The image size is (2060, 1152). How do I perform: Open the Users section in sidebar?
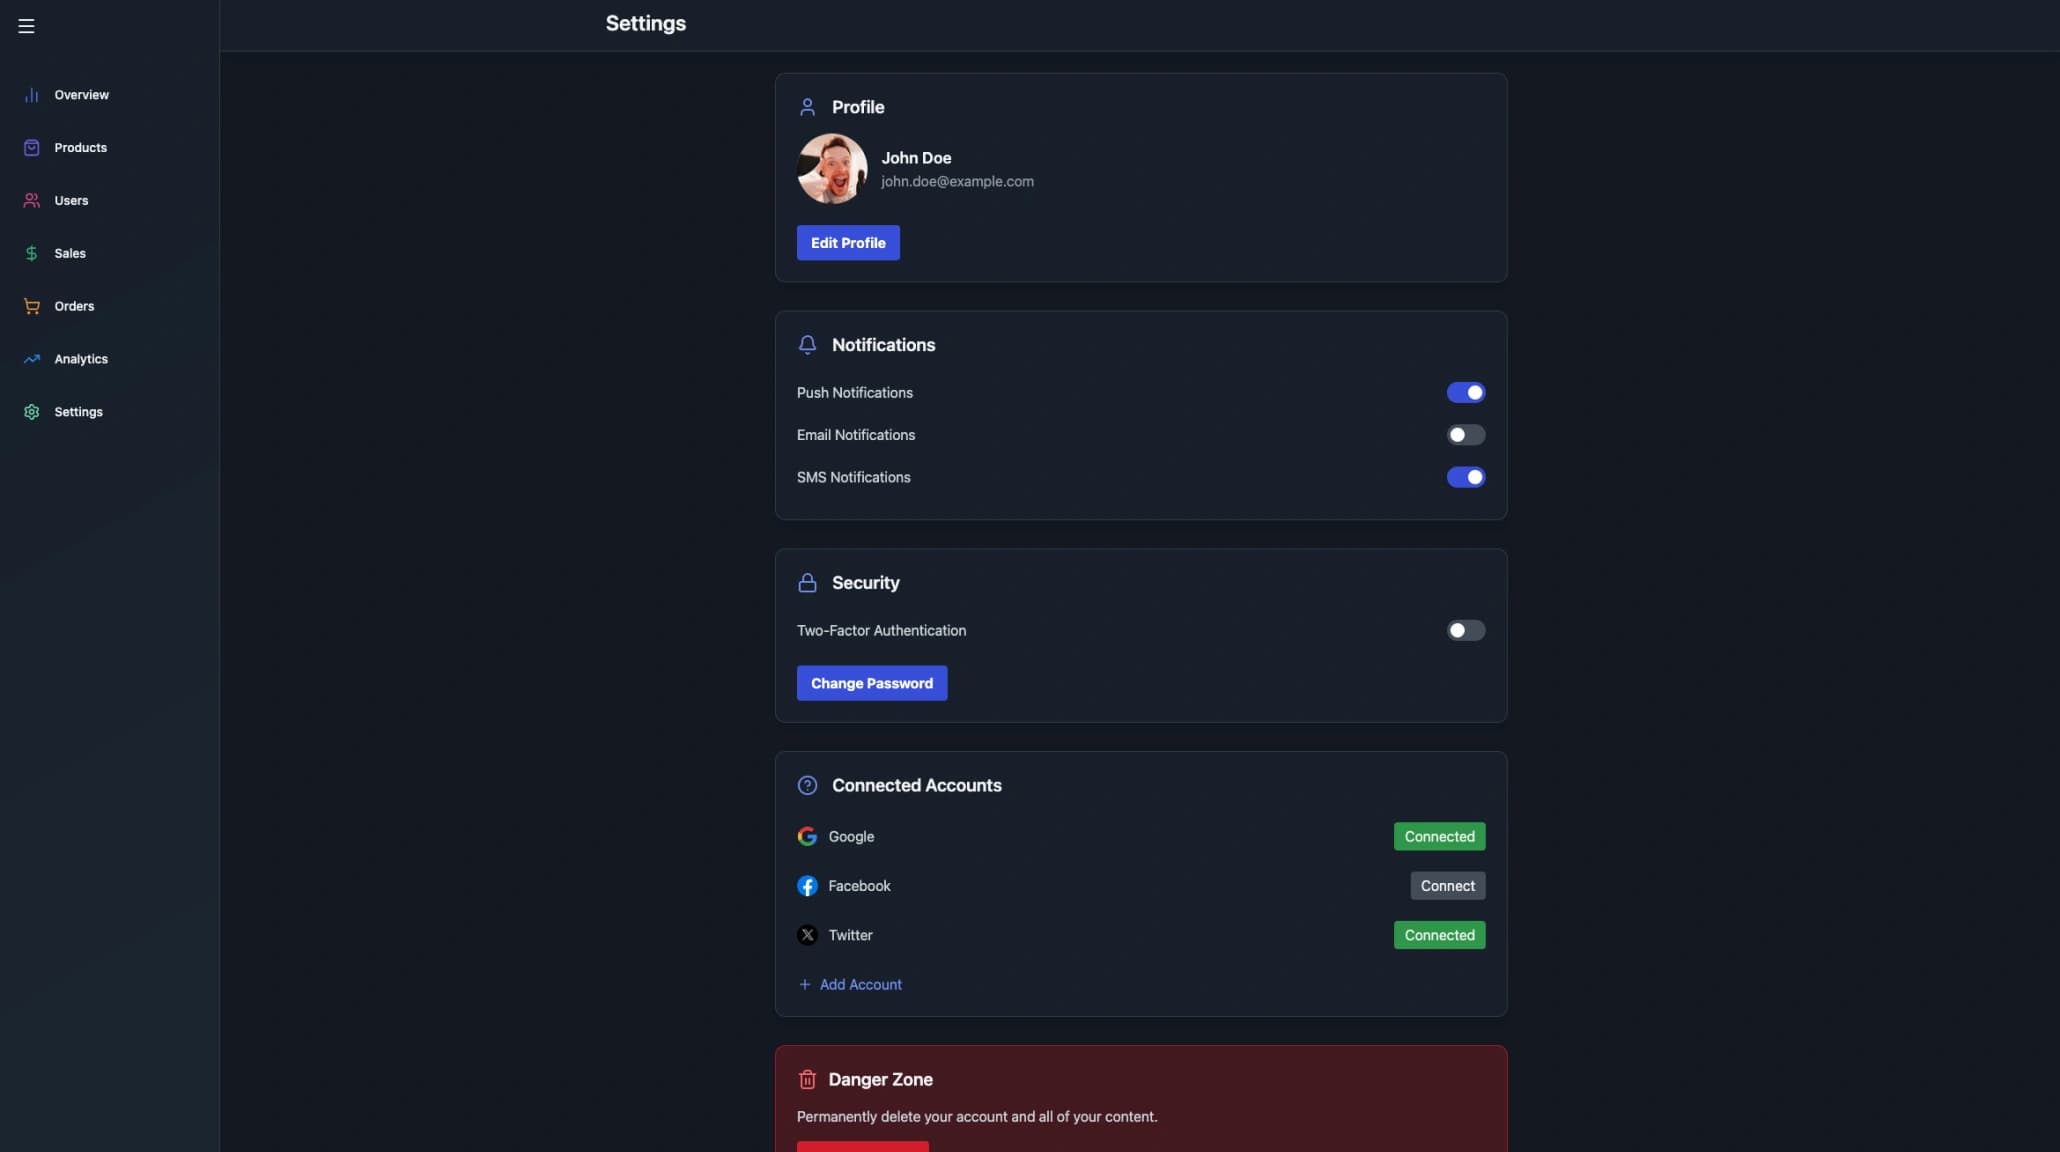pos(70,200)
